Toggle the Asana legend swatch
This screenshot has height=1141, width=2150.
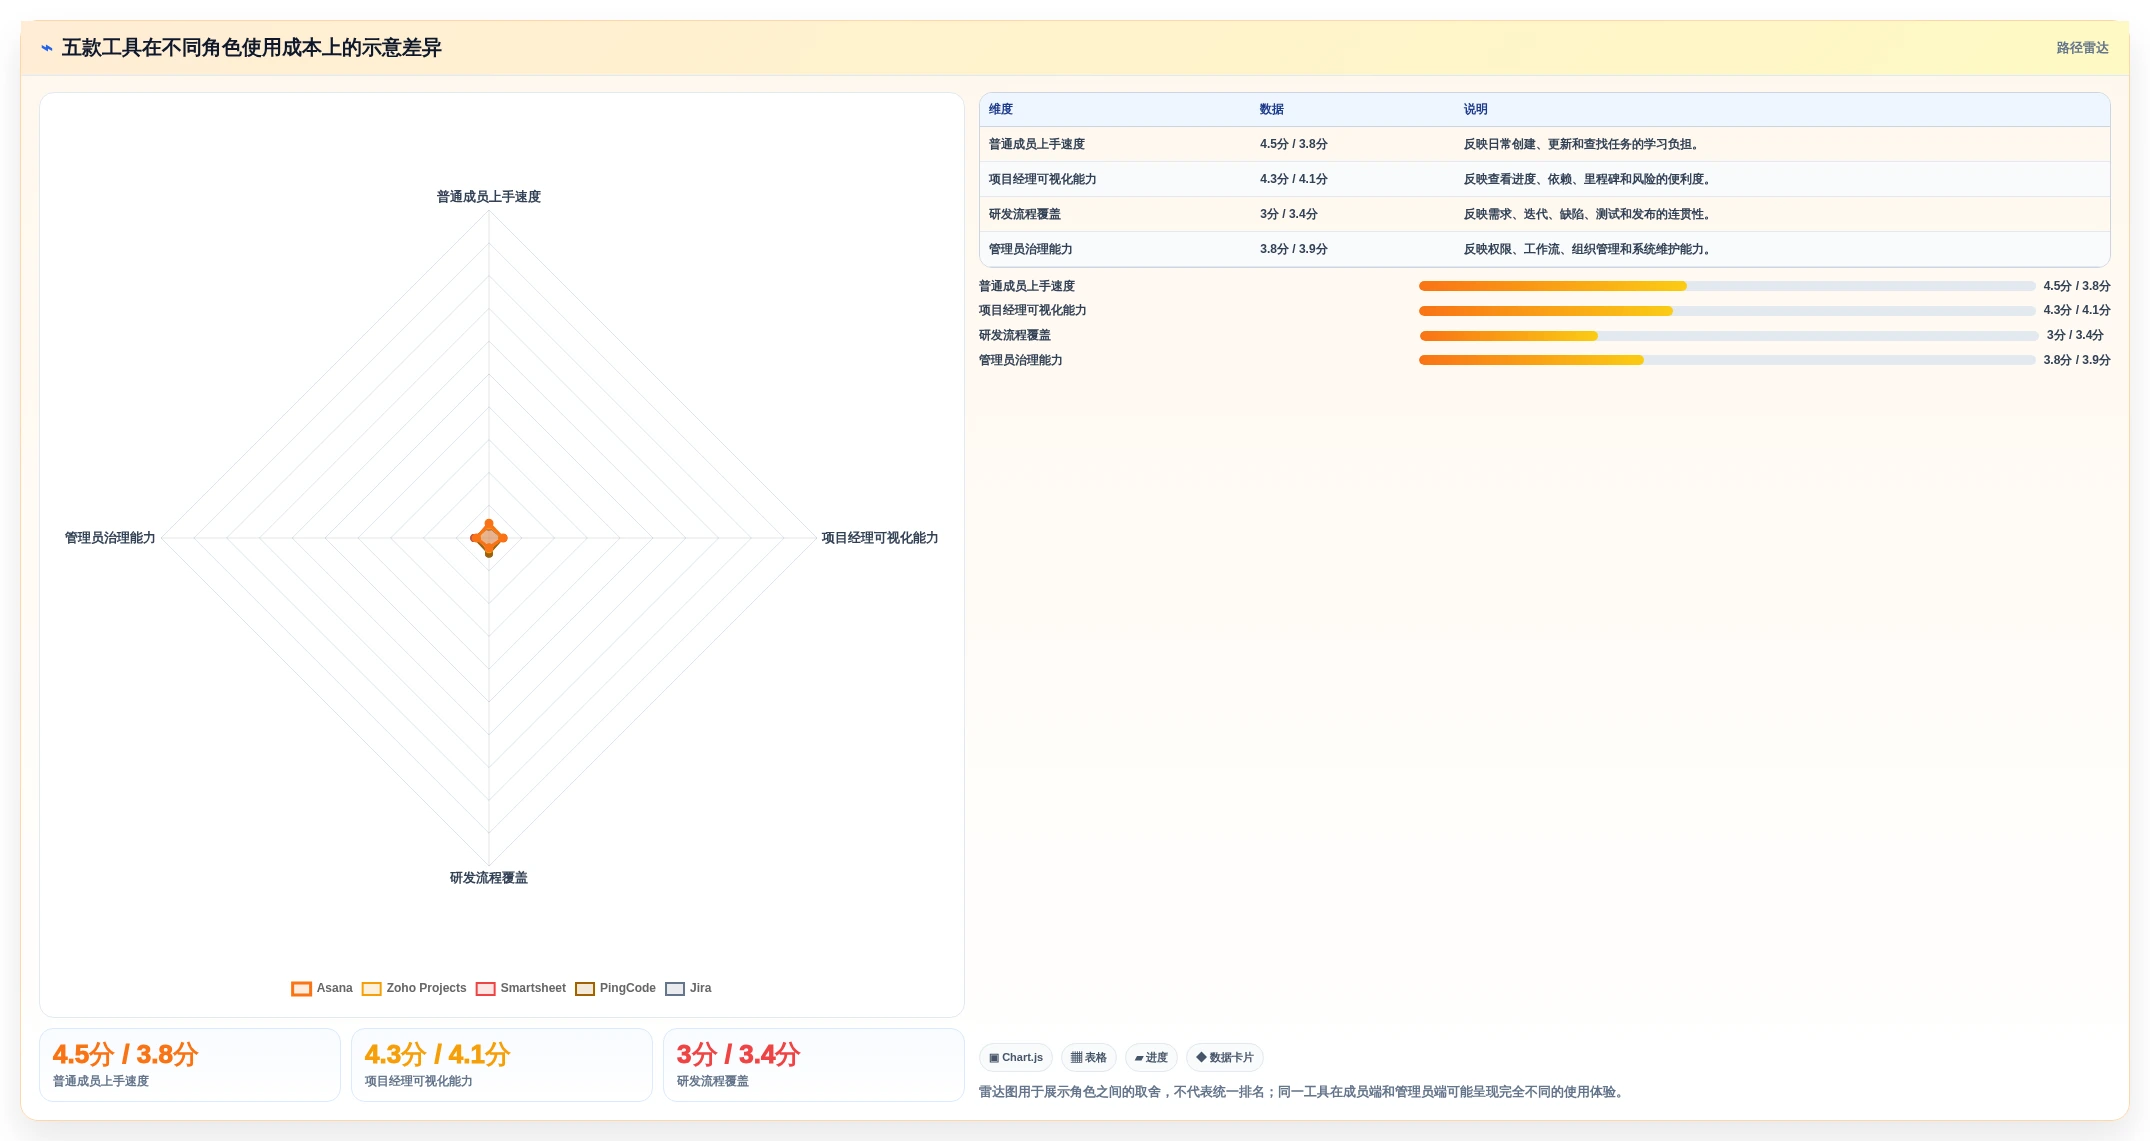[301, 989]
